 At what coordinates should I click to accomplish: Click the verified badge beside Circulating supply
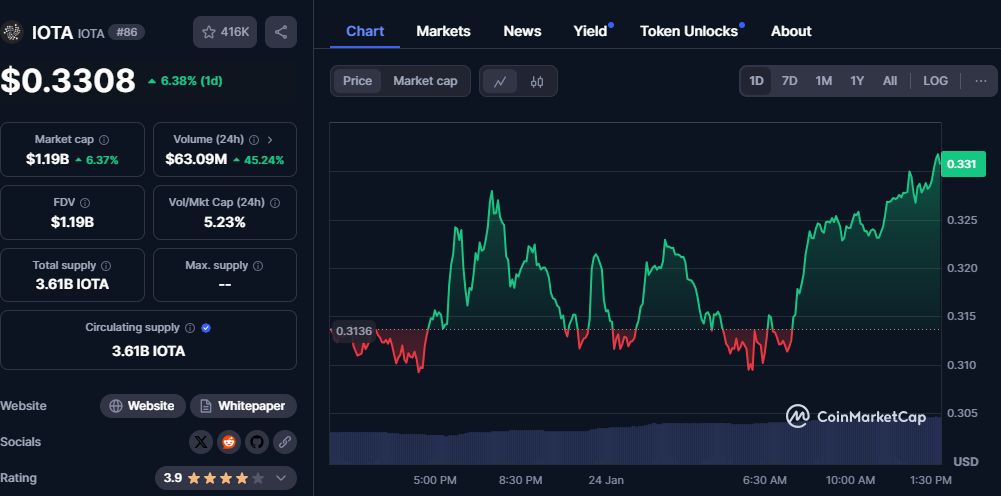[x=206, y=327]
